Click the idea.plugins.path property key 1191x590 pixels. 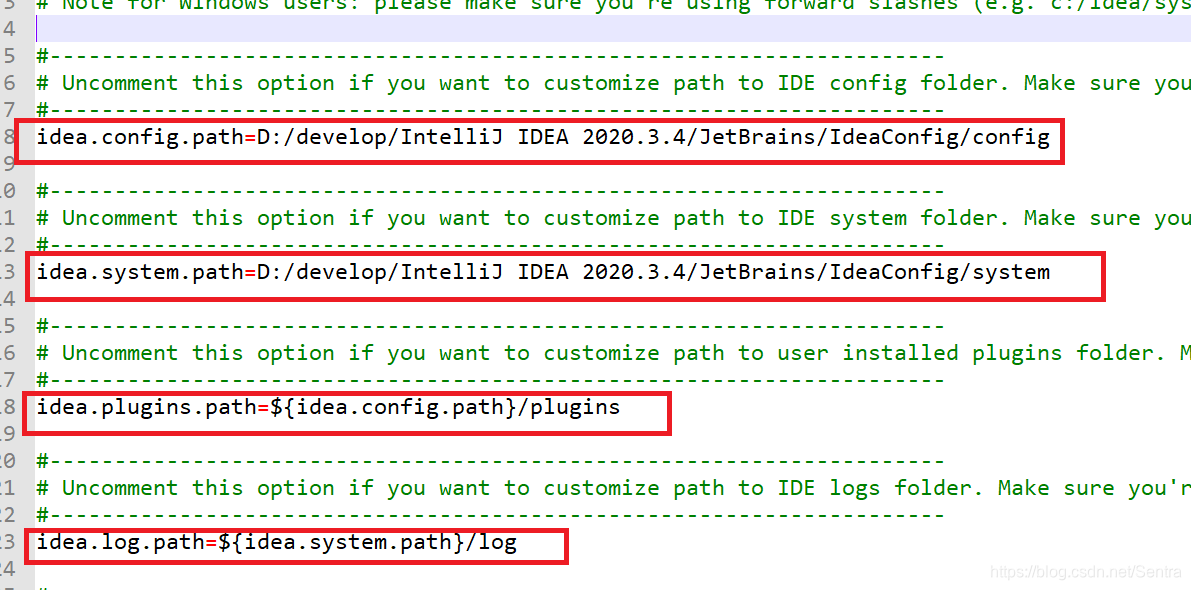pos(147,408)
